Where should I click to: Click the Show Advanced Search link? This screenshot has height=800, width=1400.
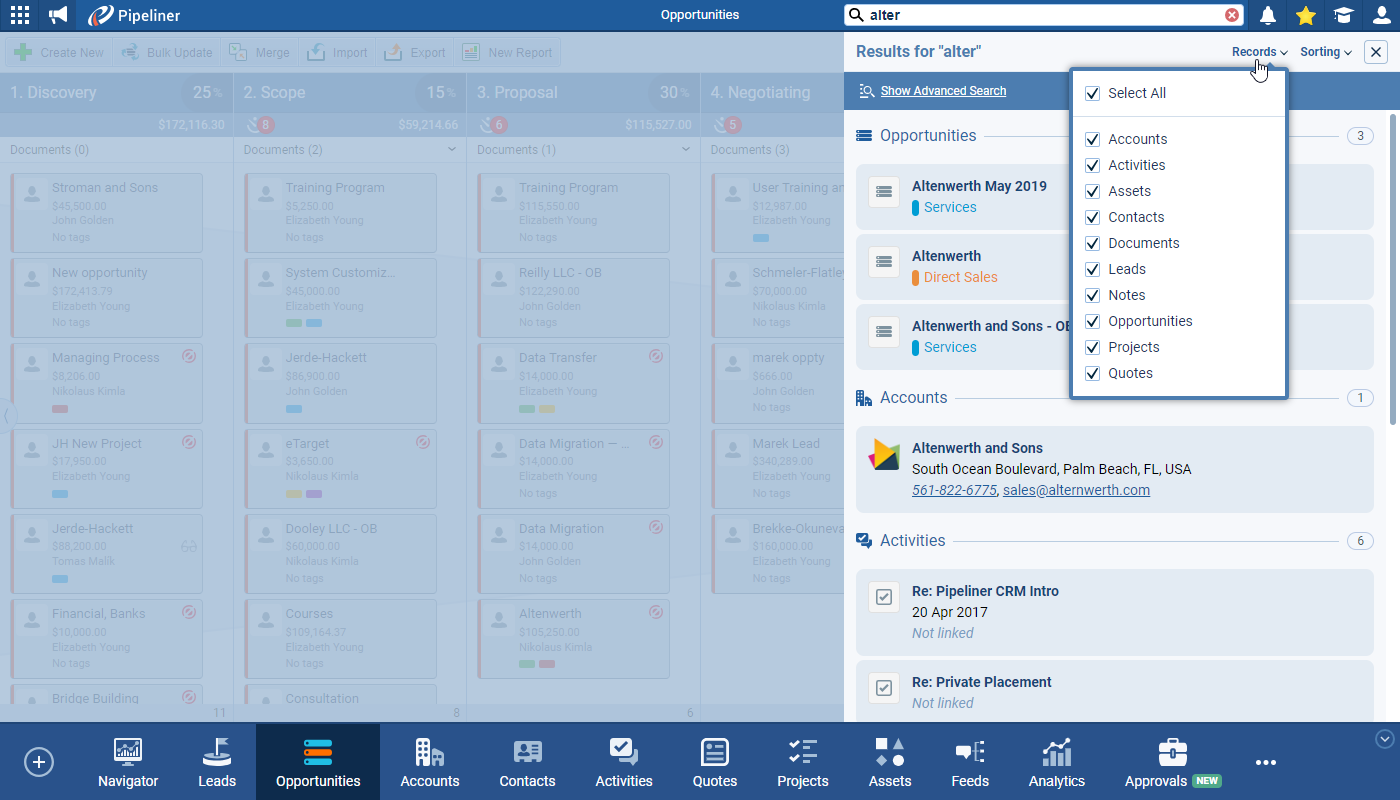(943, 91)
